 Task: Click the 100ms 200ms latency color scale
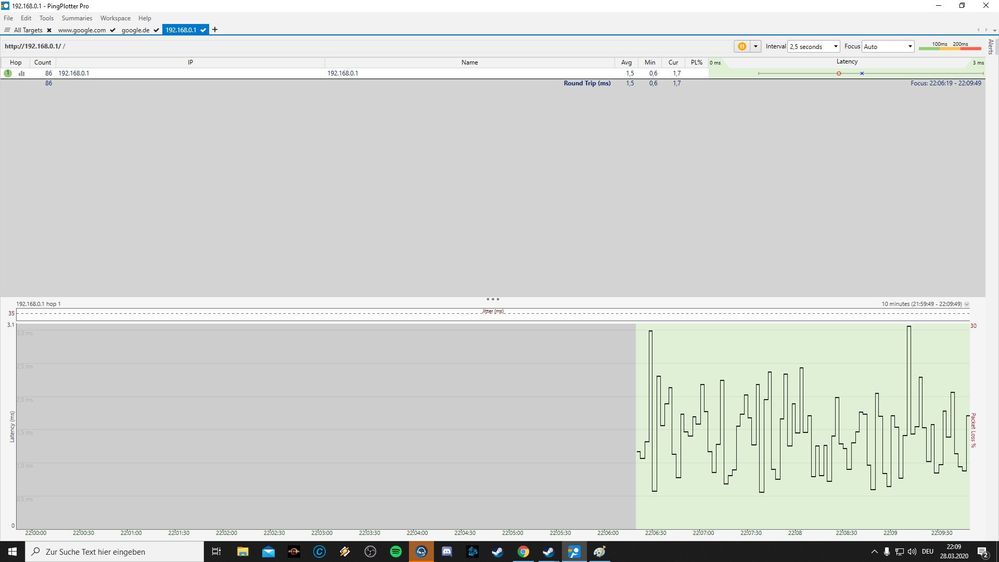pos(950,46)
